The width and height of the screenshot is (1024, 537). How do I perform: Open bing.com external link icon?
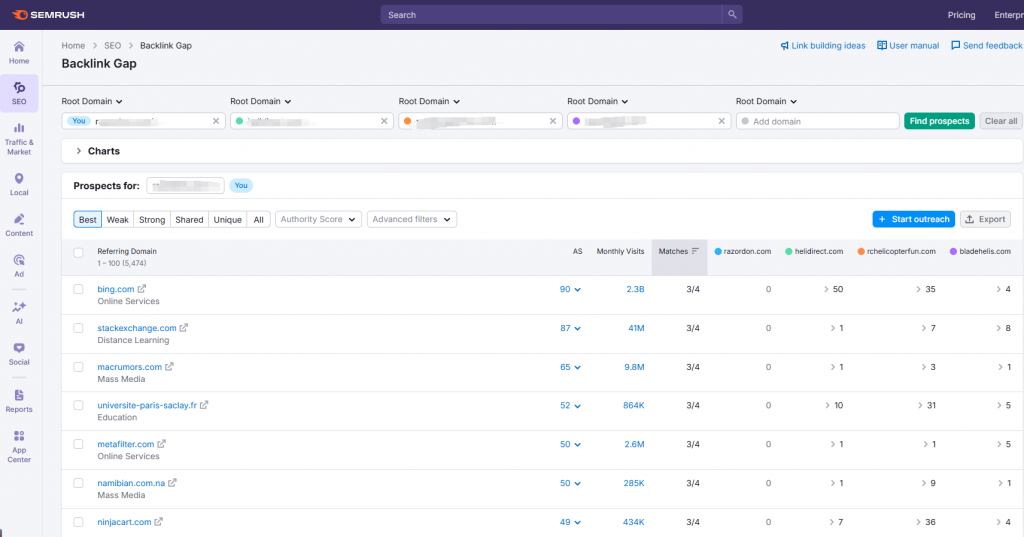click(142, 289)
